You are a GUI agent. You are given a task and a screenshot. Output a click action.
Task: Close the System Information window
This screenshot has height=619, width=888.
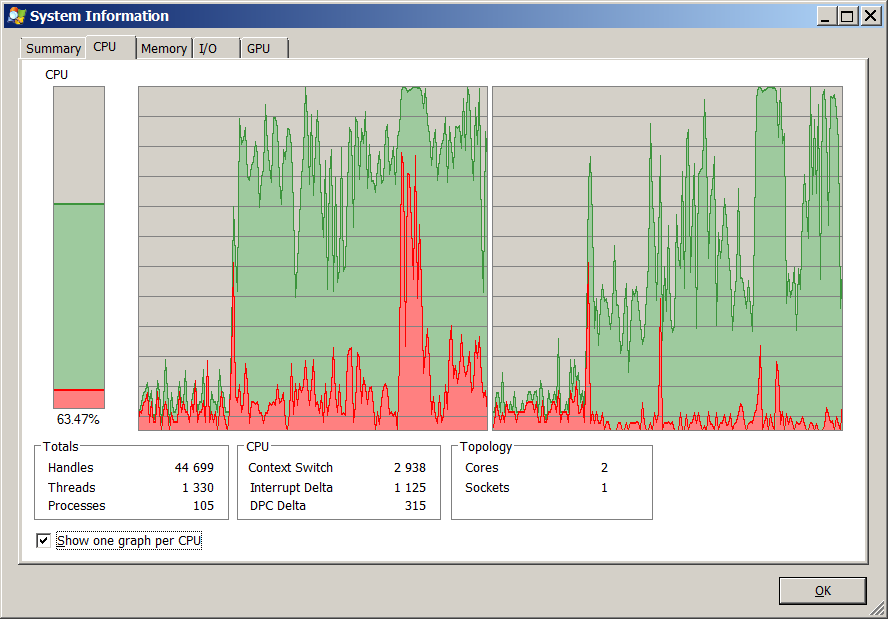pyautogui.click(x=870, y=16)
